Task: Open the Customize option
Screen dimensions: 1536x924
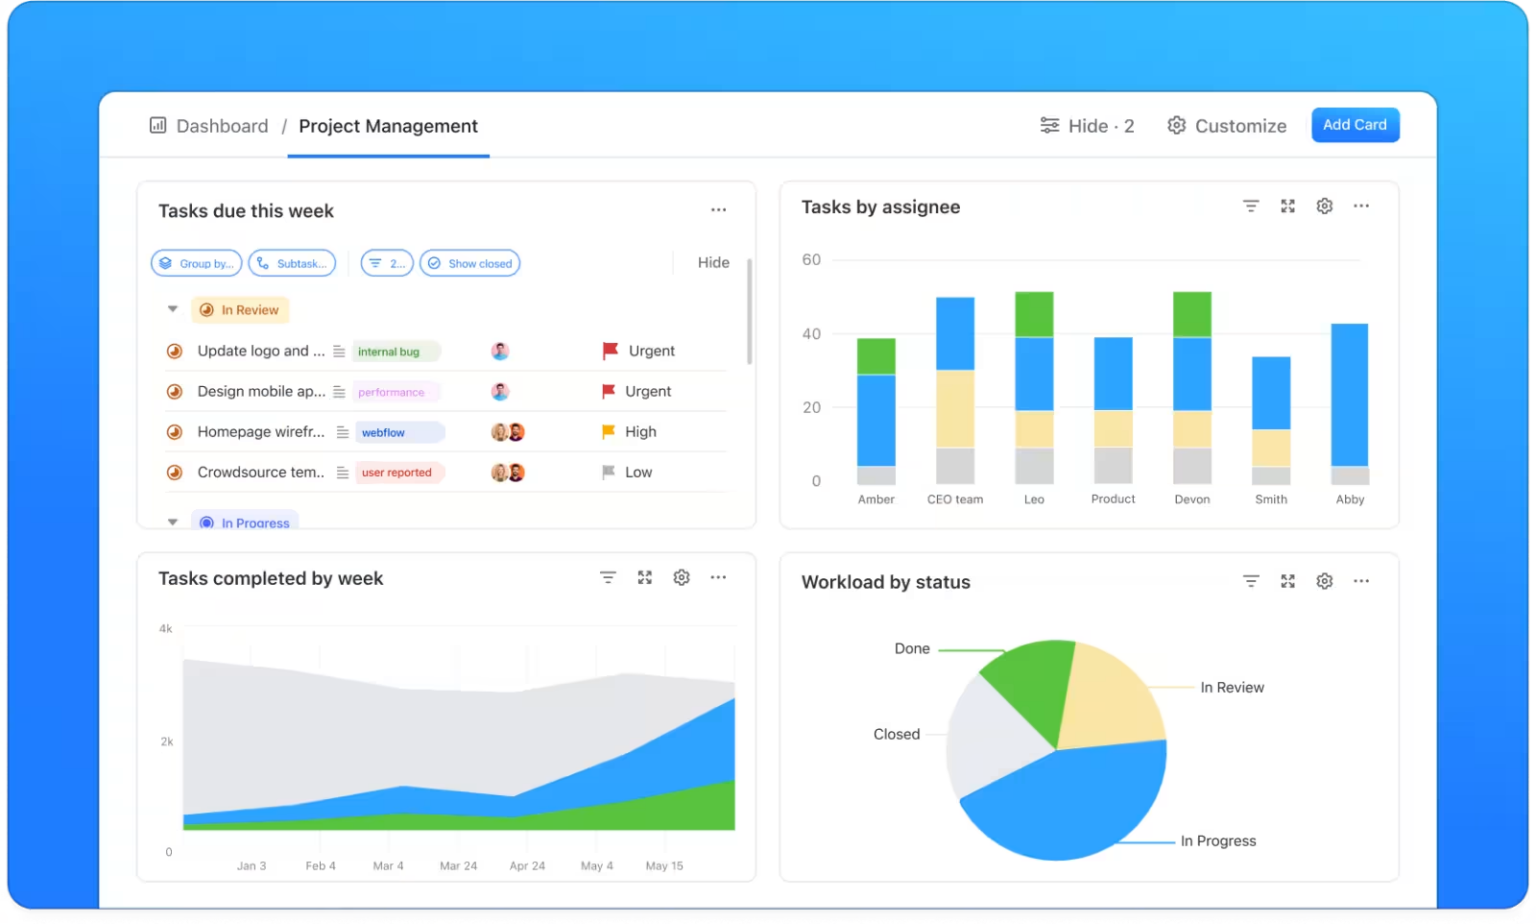Action: (1227, 126)
